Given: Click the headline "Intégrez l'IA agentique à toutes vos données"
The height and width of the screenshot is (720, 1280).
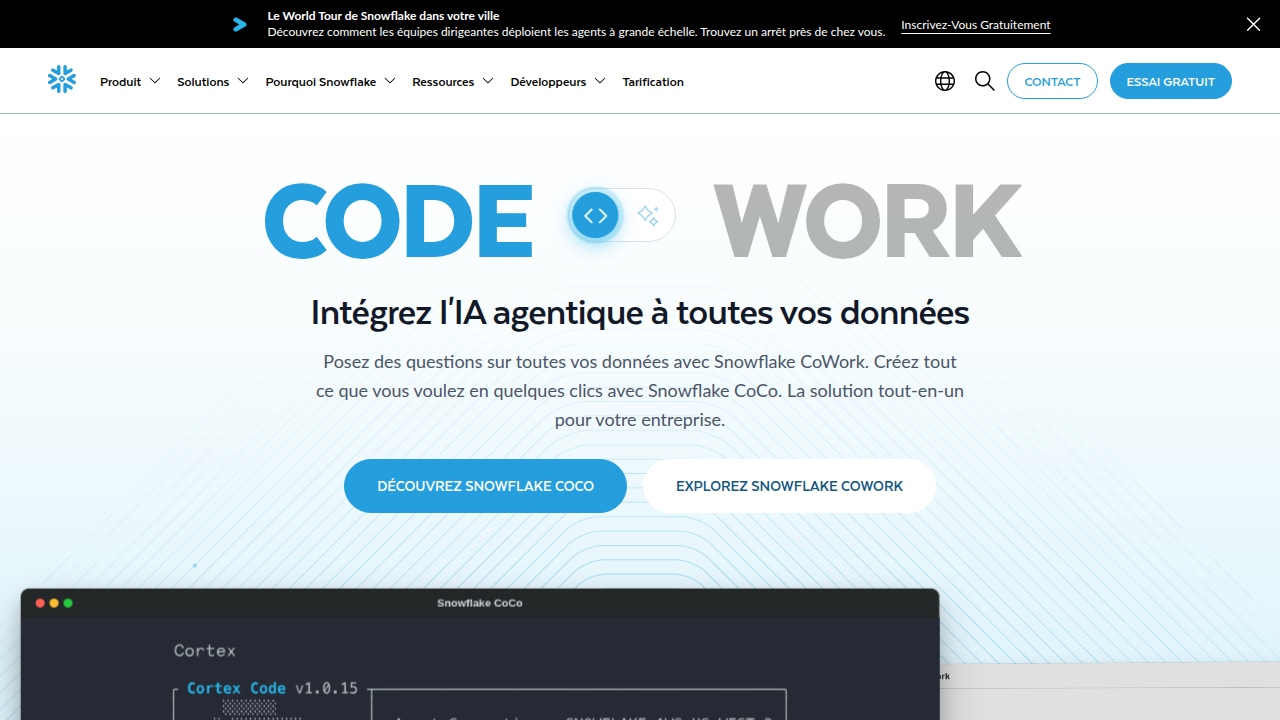Looking at the screenshot, I should pyautogui.click(x=640, y=312).
